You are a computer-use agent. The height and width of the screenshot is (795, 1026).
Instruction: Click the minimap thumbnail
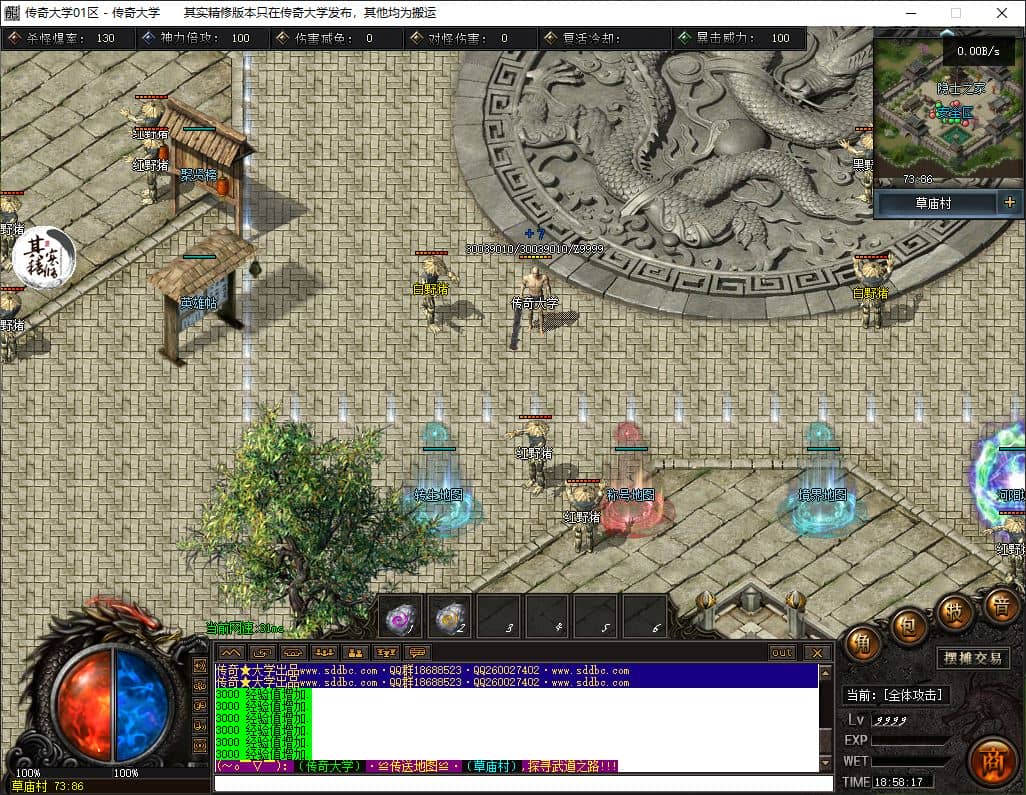coord(949,109)
